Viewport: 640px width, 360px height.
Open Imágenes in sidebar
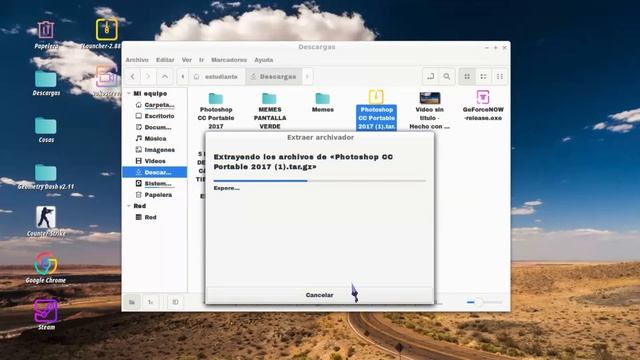(x=155, y=150)
